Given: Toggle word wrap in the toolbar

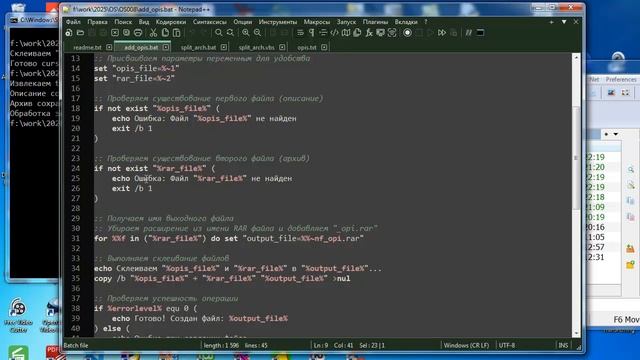Looking at the screenshot, I should pos(300,33).
